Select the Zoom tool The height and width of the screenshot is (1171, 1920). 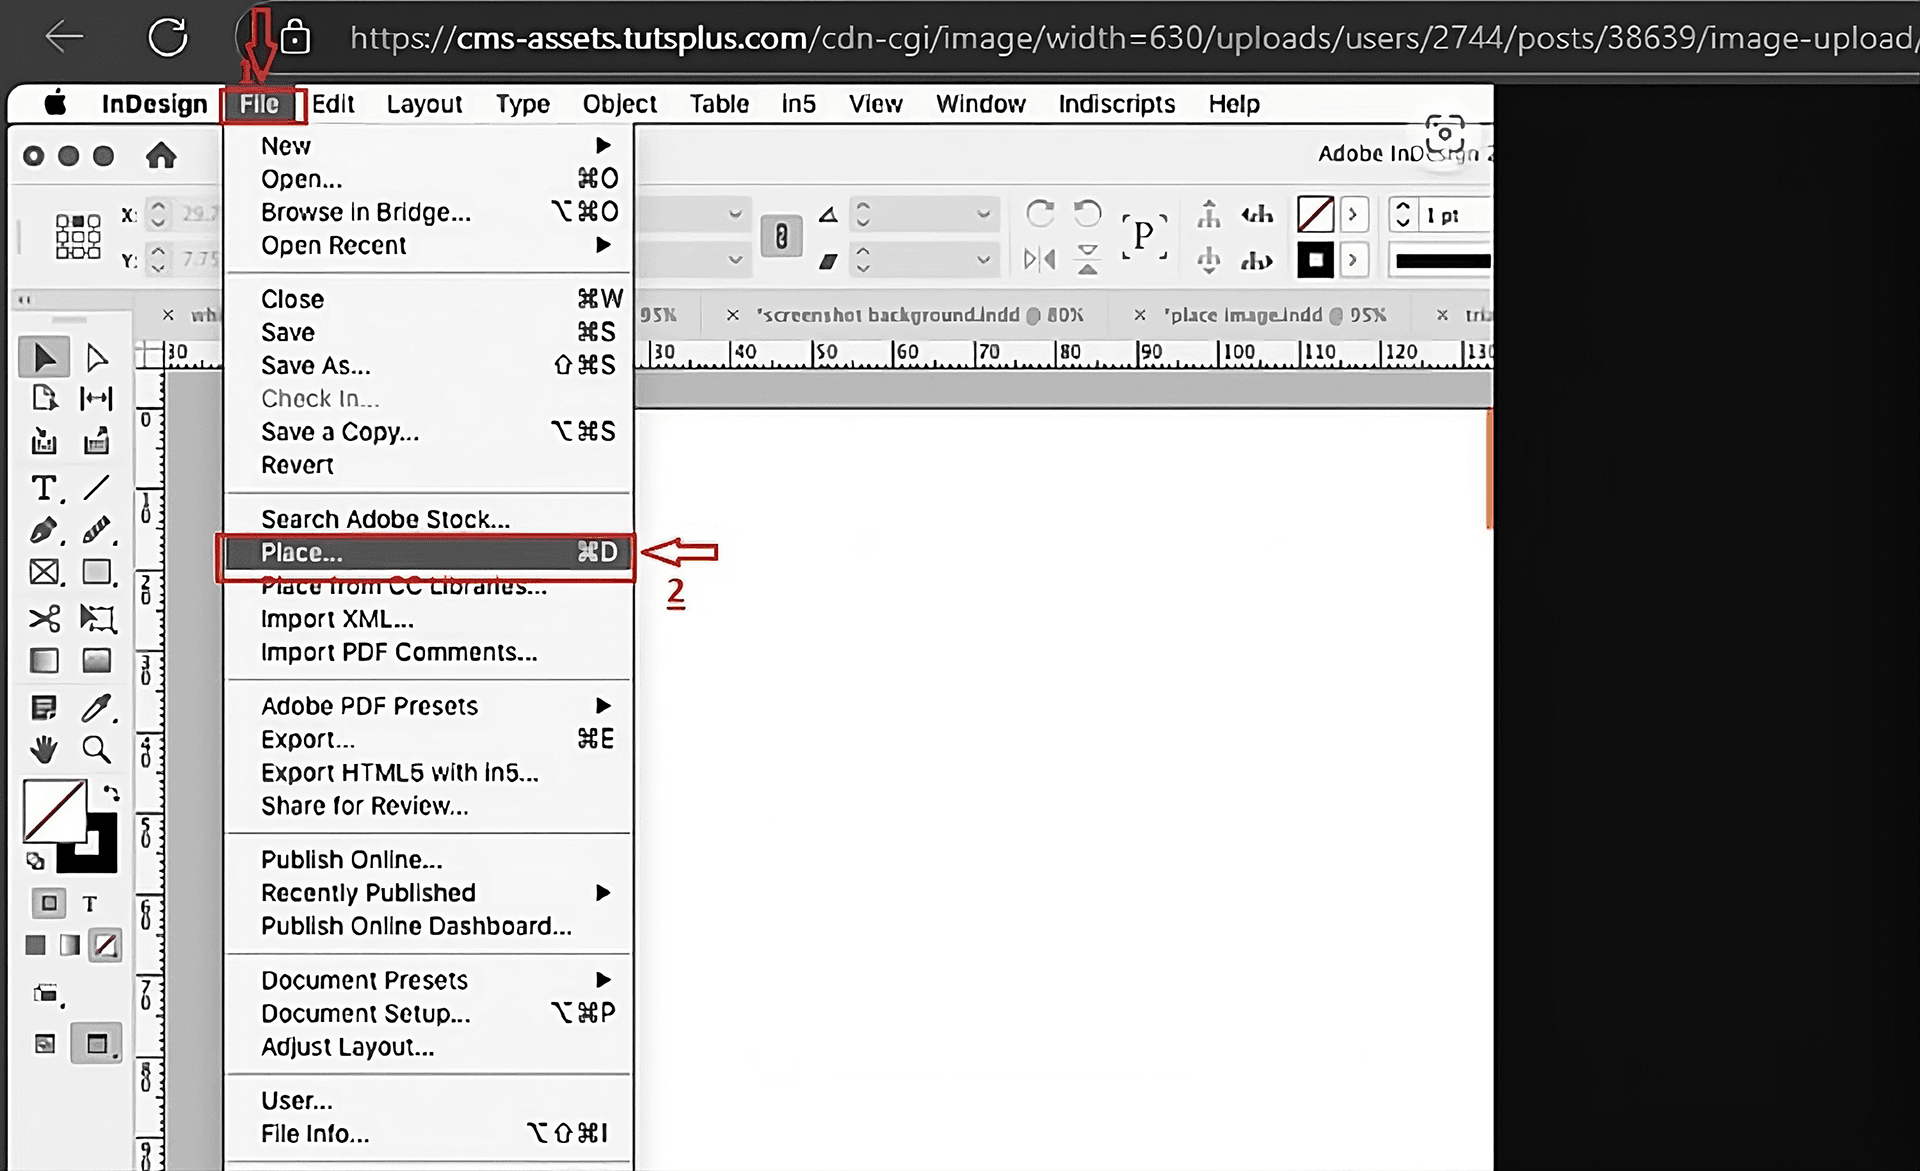(x=97, y=749)
